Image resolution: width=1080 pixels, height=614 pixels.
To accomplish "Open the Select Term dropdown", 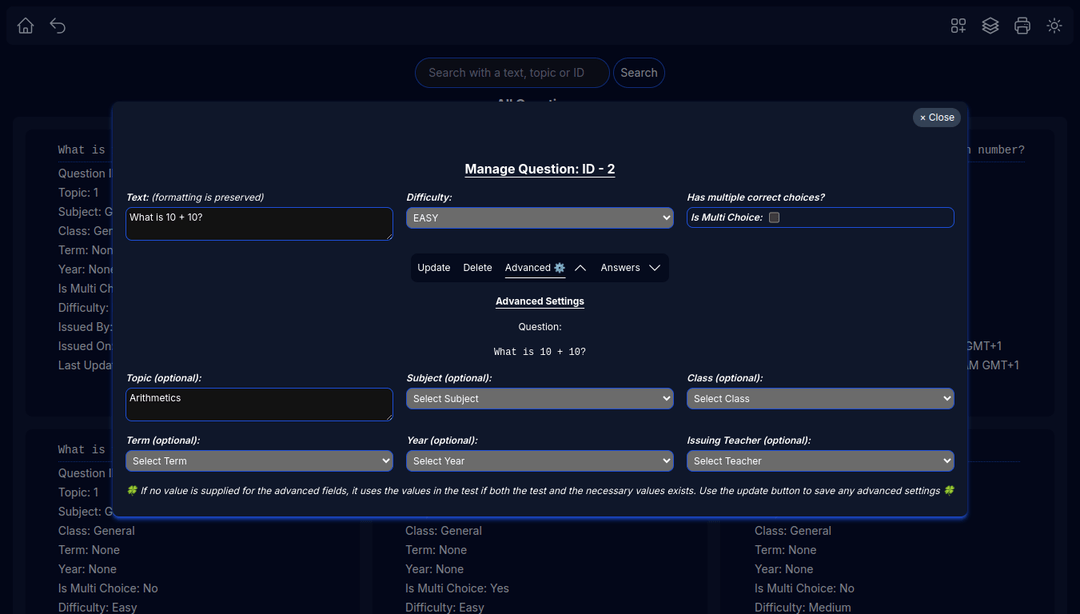I will [x=259, y=461].
